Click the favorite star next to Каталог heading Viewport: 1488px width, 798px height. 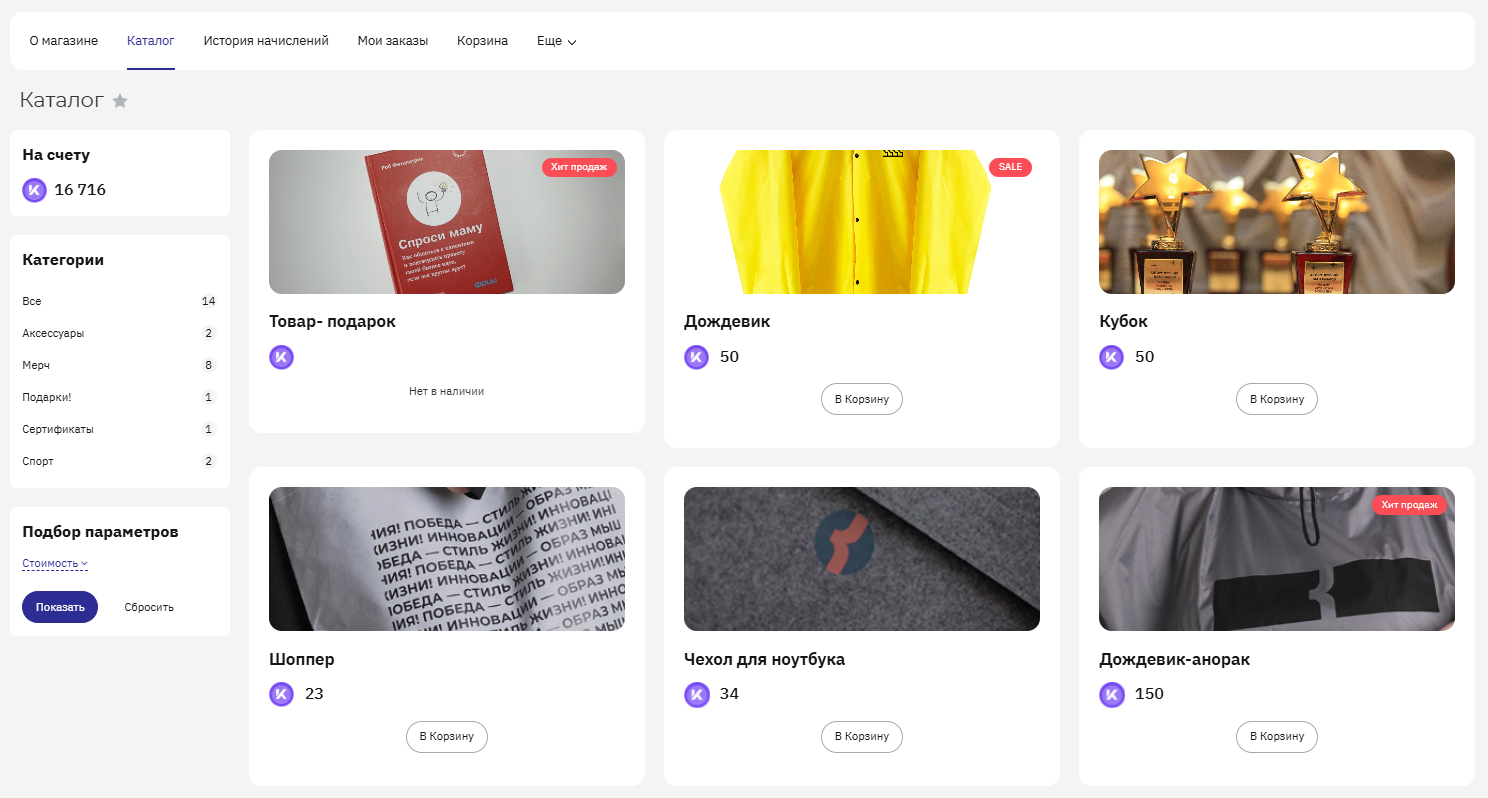tap(120, 101)
